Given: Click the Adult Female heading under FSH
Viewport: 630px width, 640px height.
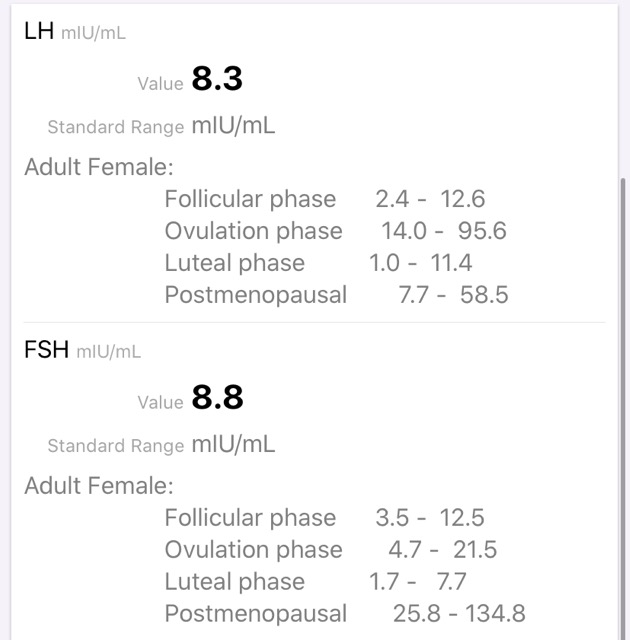Looking at the screenshot, I should (99, 486).
